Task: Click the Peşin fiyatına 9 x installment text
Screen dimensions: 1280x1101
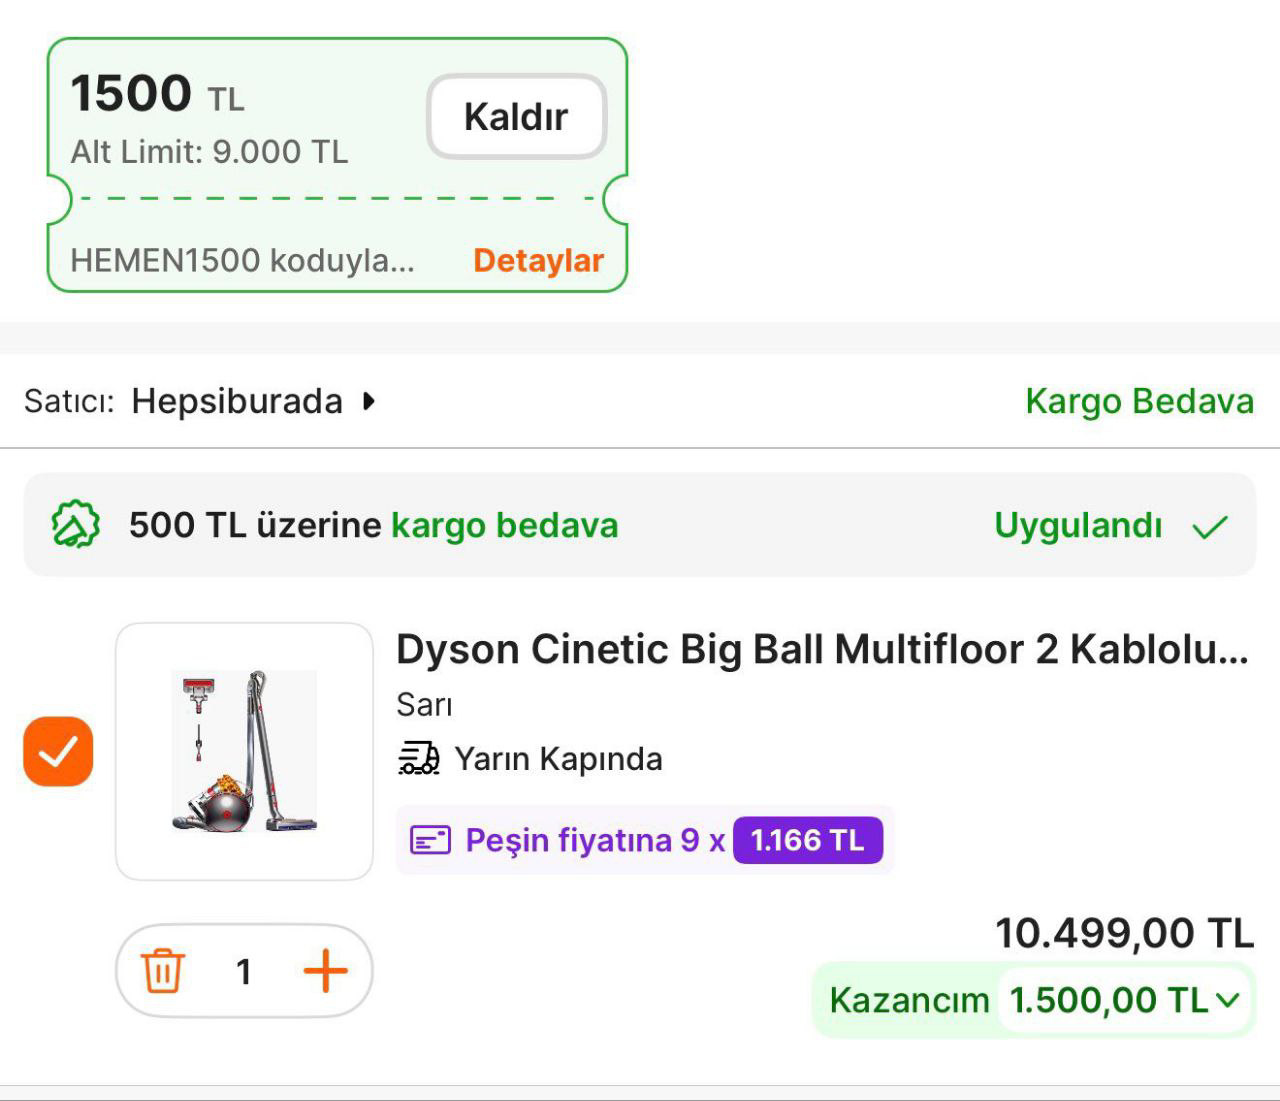Action: point(595,840)
